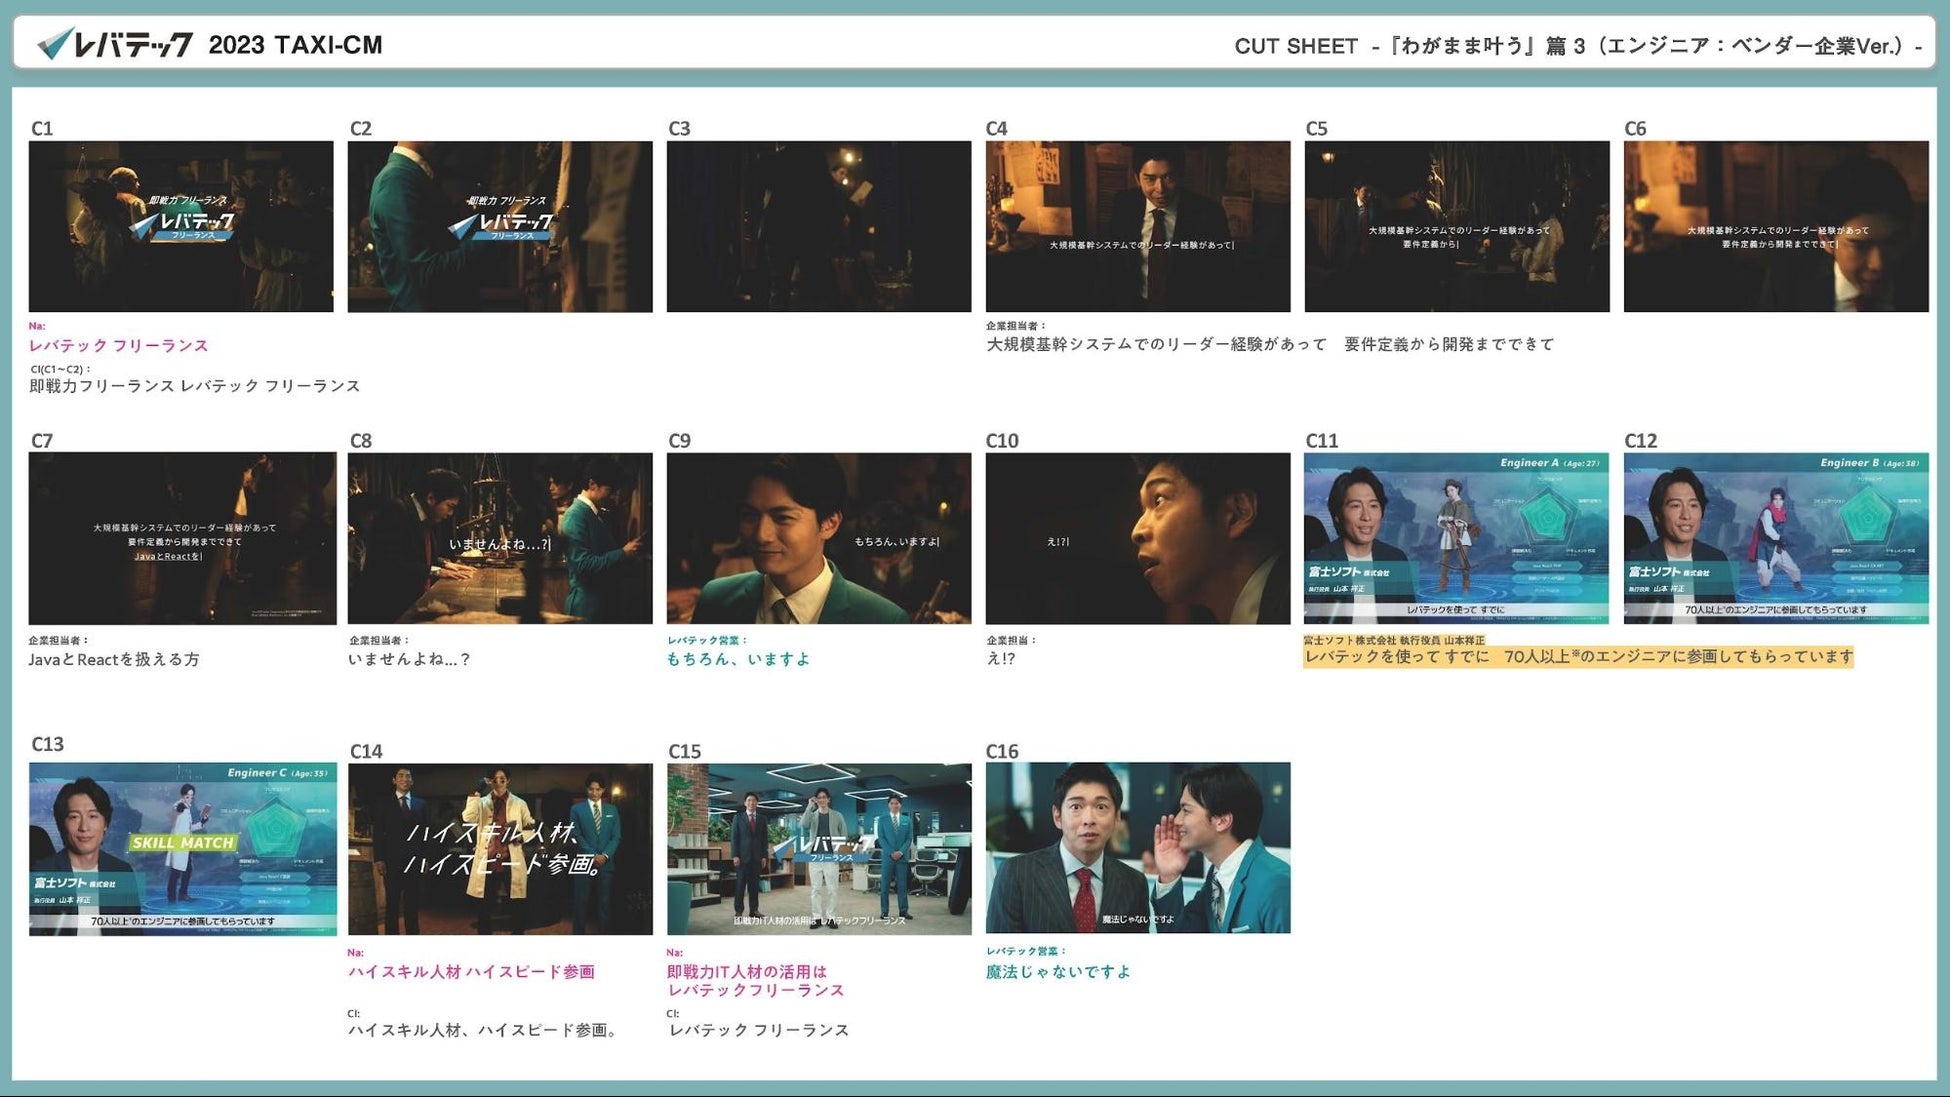This screenshot has height=1097, width=1950.
Task: Open the C16 whispering men thumbnail
Action: (x=1138, y=848)
